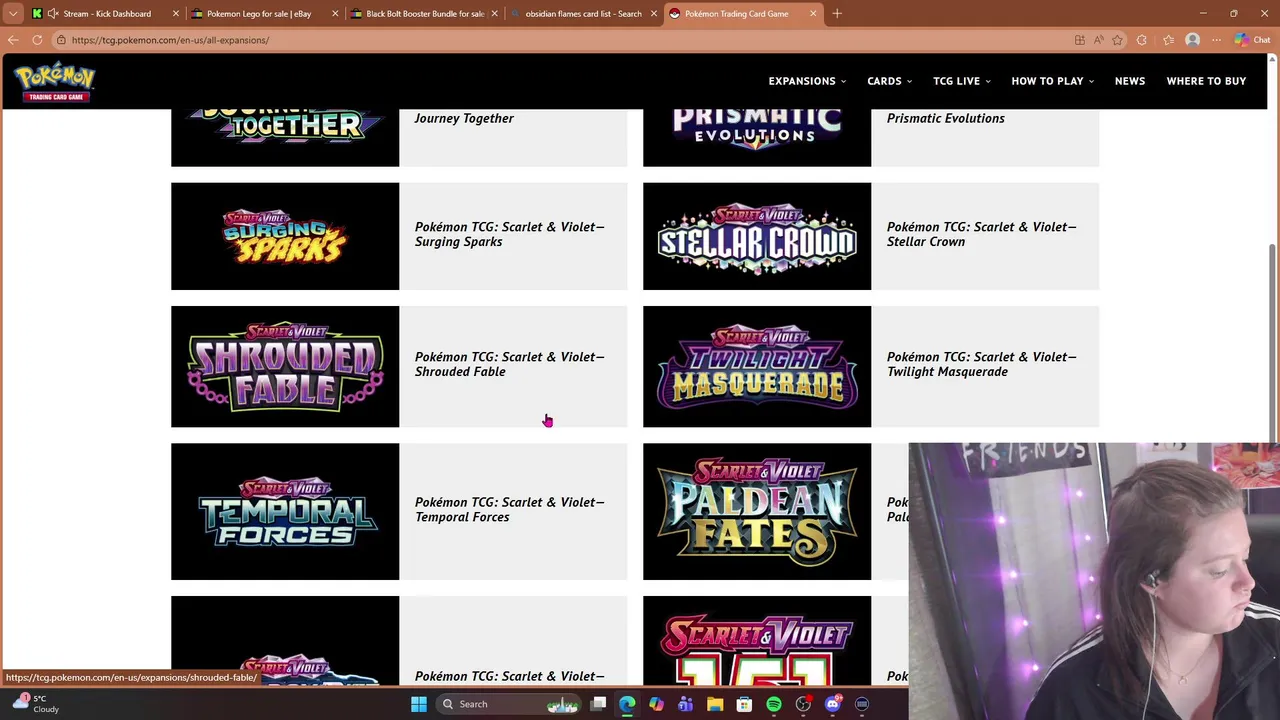This screenshot has width=1280, height=720.
Task: Open Copilot from the taskbar
Action: coord(656,704)
